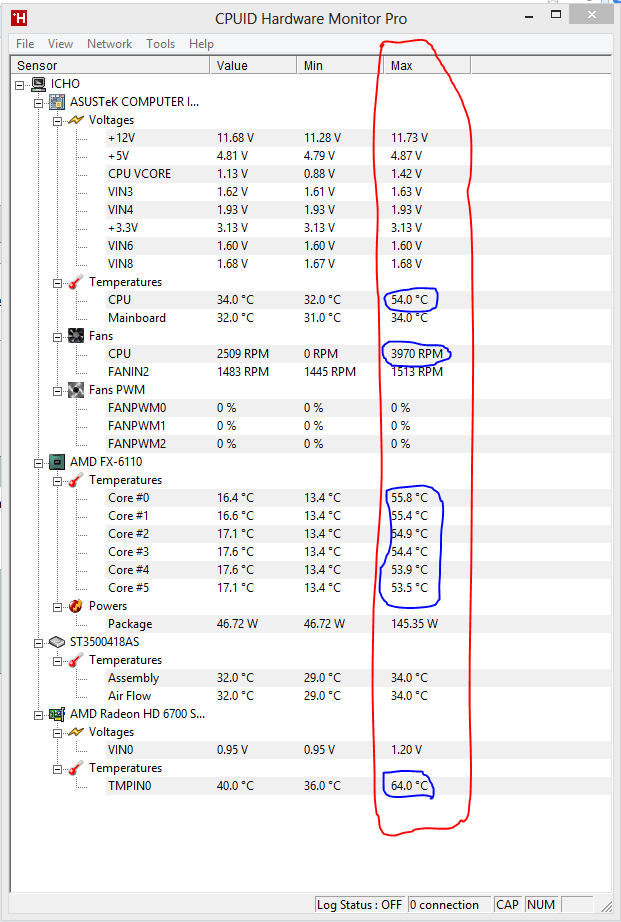Click the motherboard Voltages lightning icon
This screenshot has height=922, width=621.
click(76, 120)
